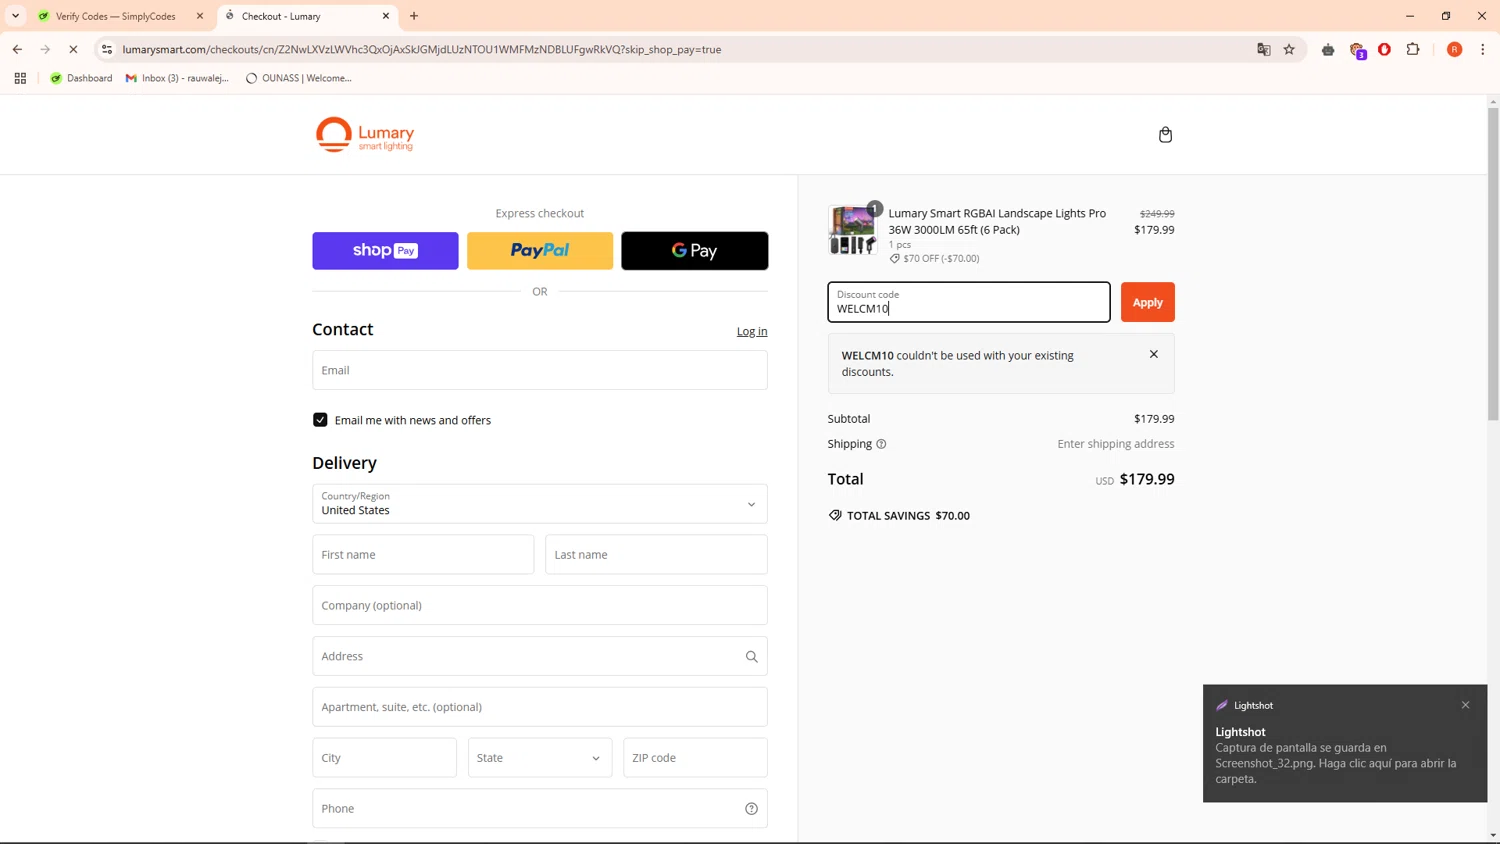The width and height of the screenshot is (1500, 844).
Task: Click the TOTAL SAVINGS $70.00 text
Action: [908, 516]
